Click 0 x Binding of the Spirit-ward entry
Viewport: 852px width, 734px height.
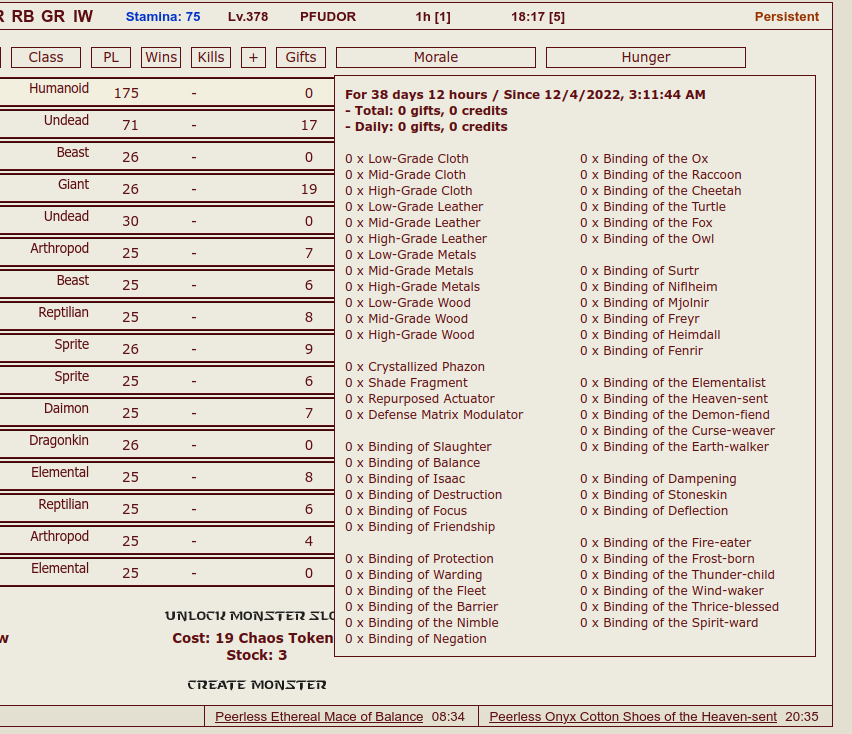[x=669, y=623]
